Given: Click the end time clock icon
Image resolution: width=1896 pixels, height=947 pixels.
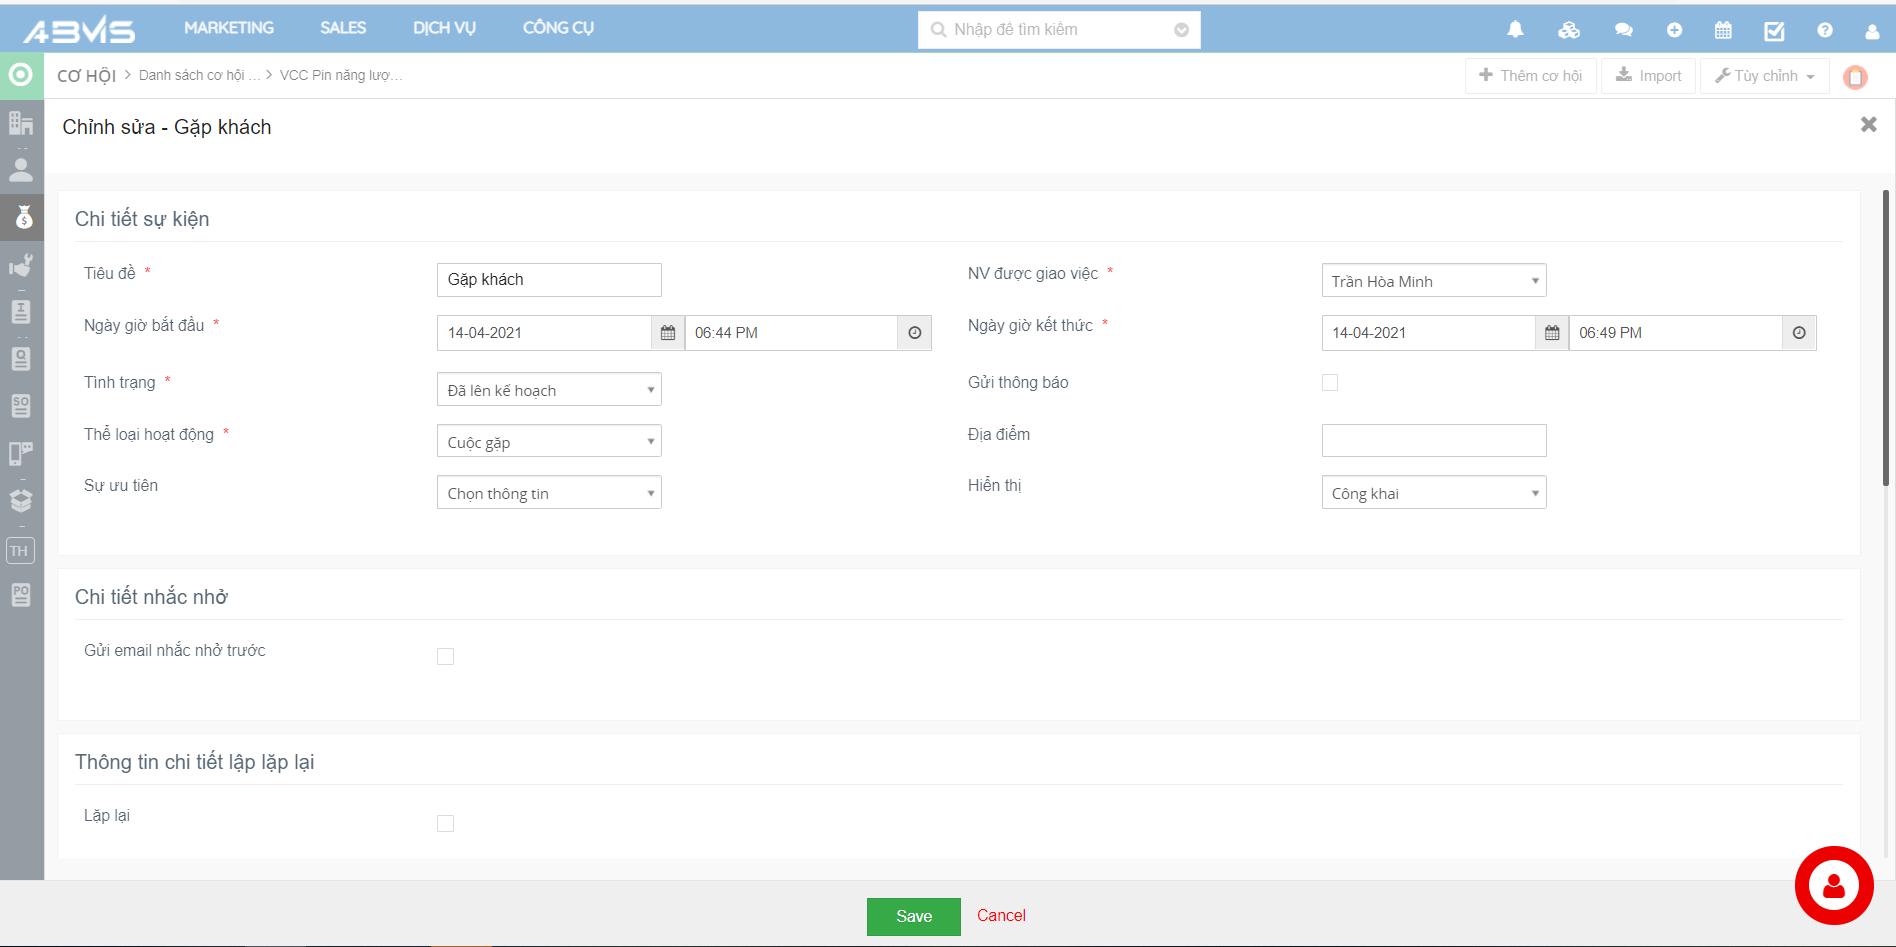Looking at the screenshot, I should pos(1799,333).
